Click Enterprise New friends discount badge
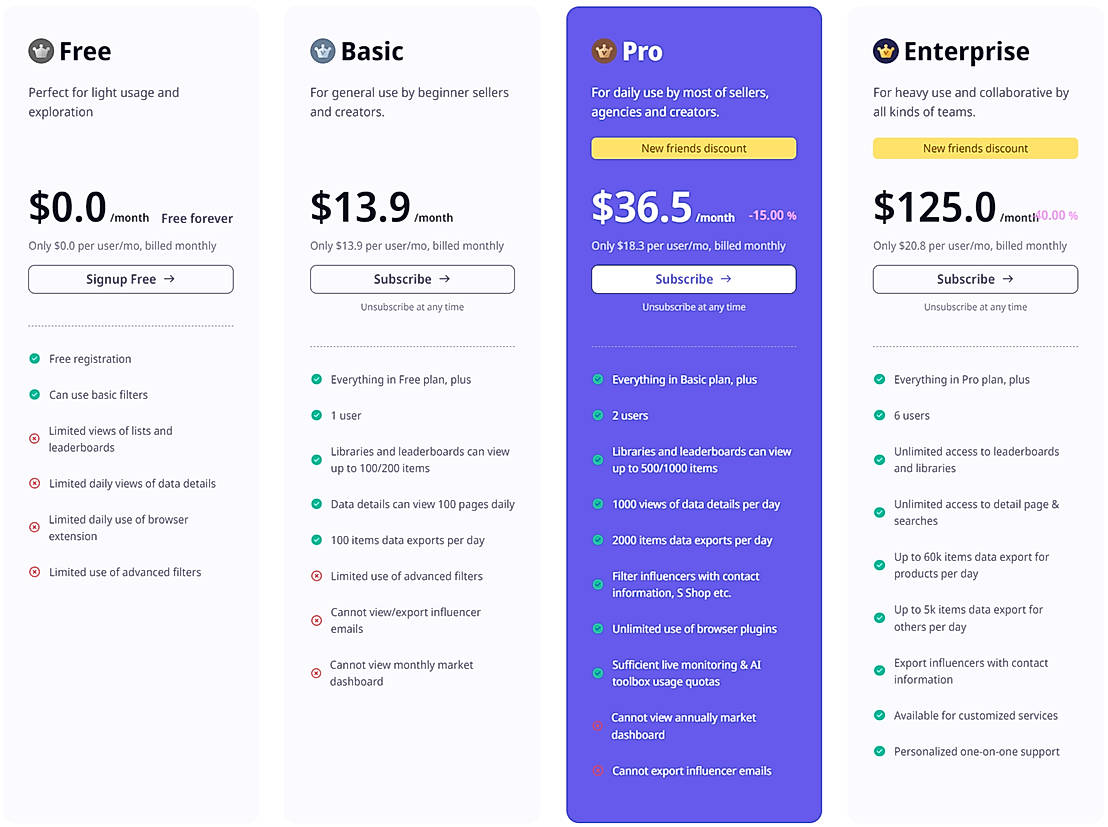 pyautogui.click(x=975, y=149)
